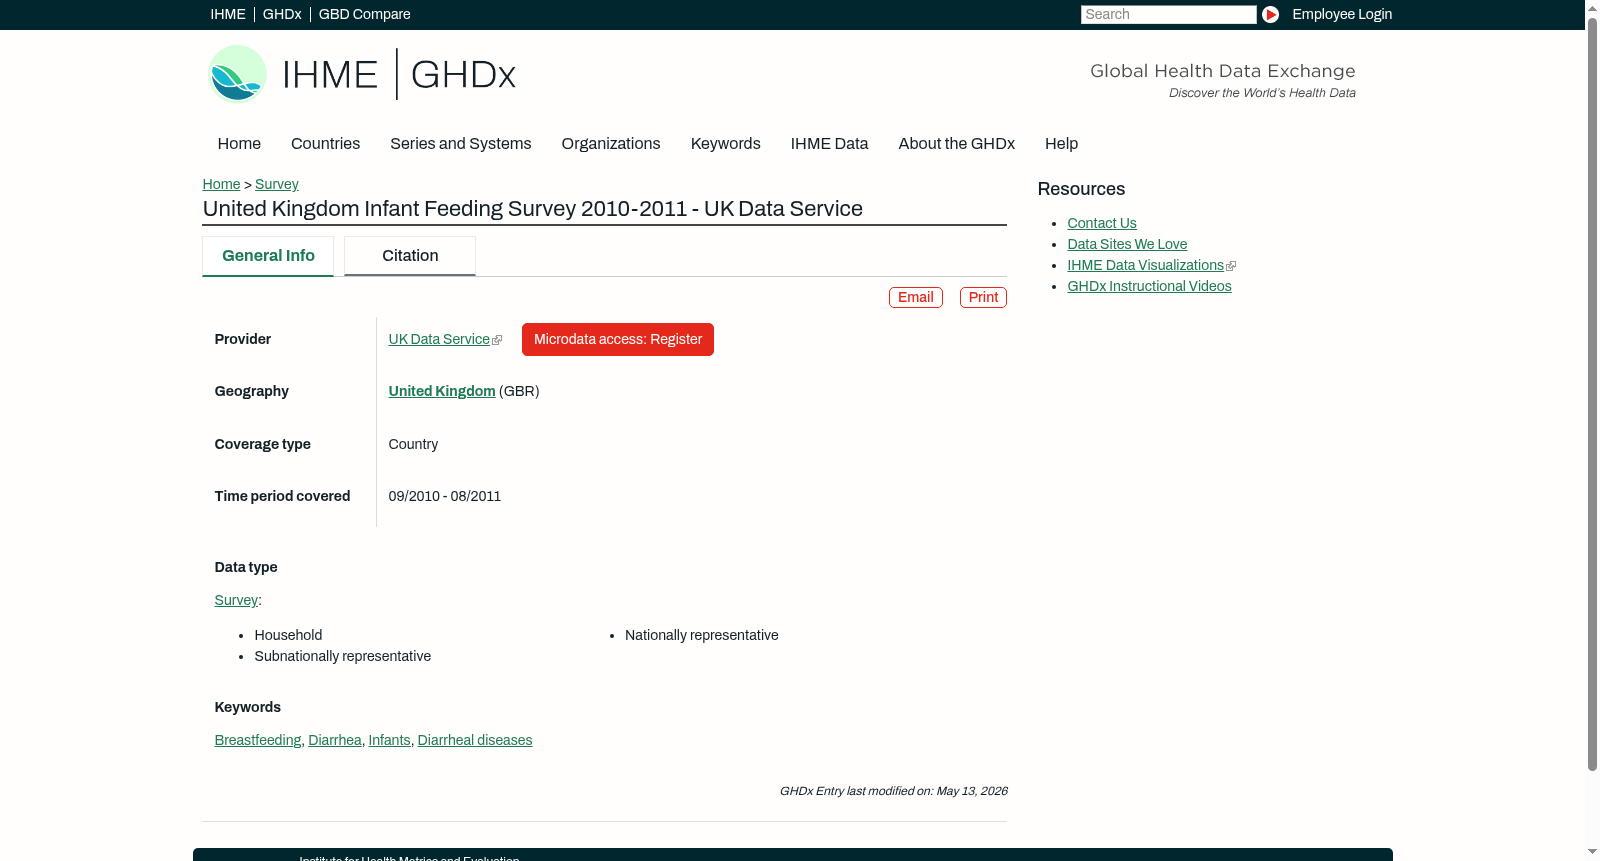The image size is (1600, 861).
Task: Click the Email button
Action: click(916, 297)
